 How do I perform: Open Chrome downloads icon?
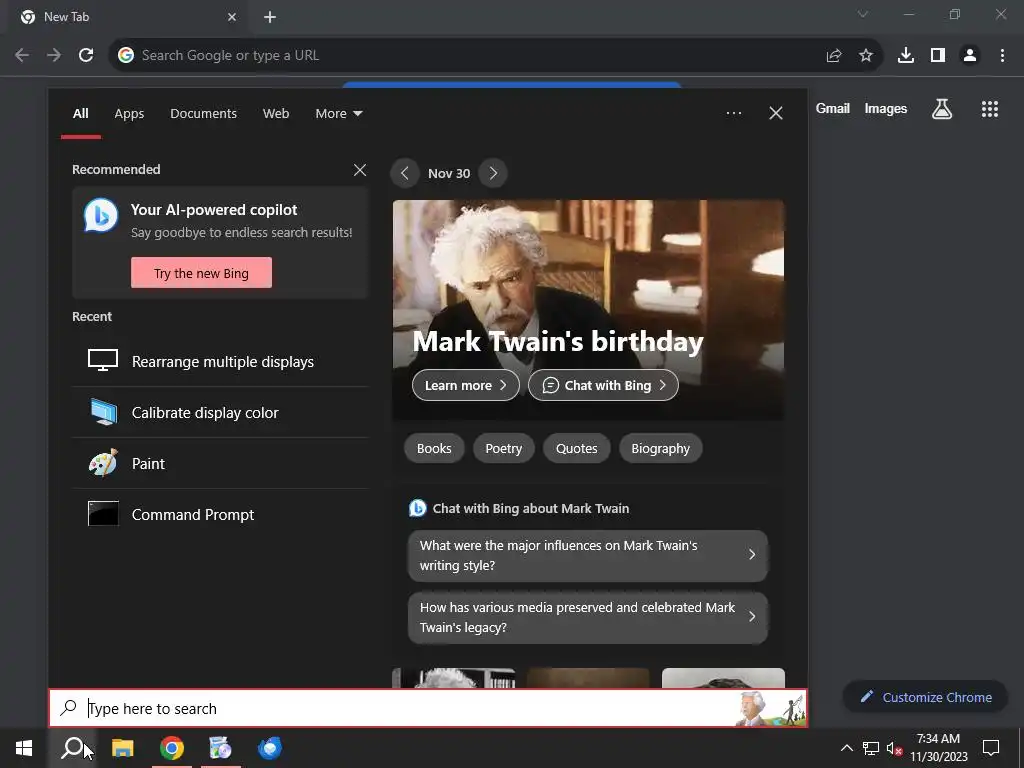[906, 56]
